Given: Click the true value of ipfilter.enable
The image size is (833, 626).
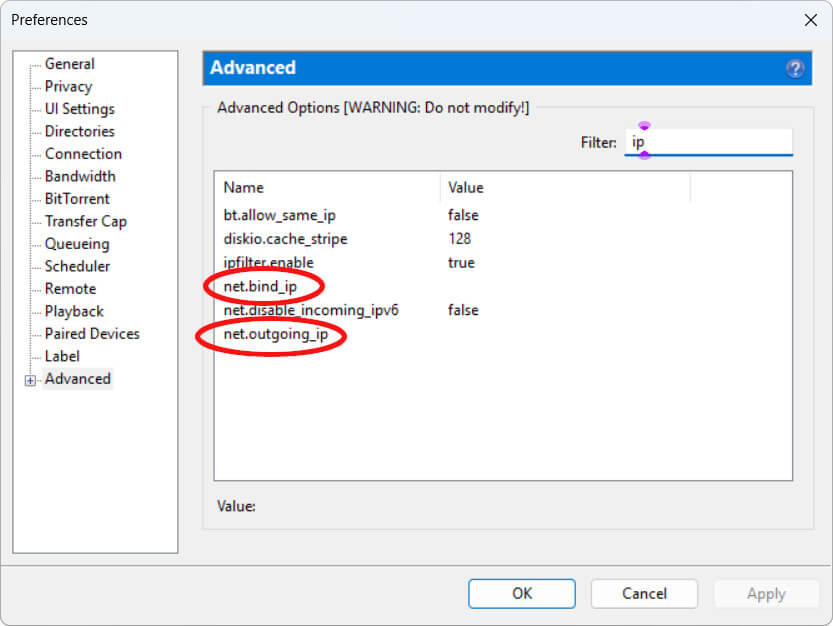Looking at the screenshot, I should (x=461, y=263).
